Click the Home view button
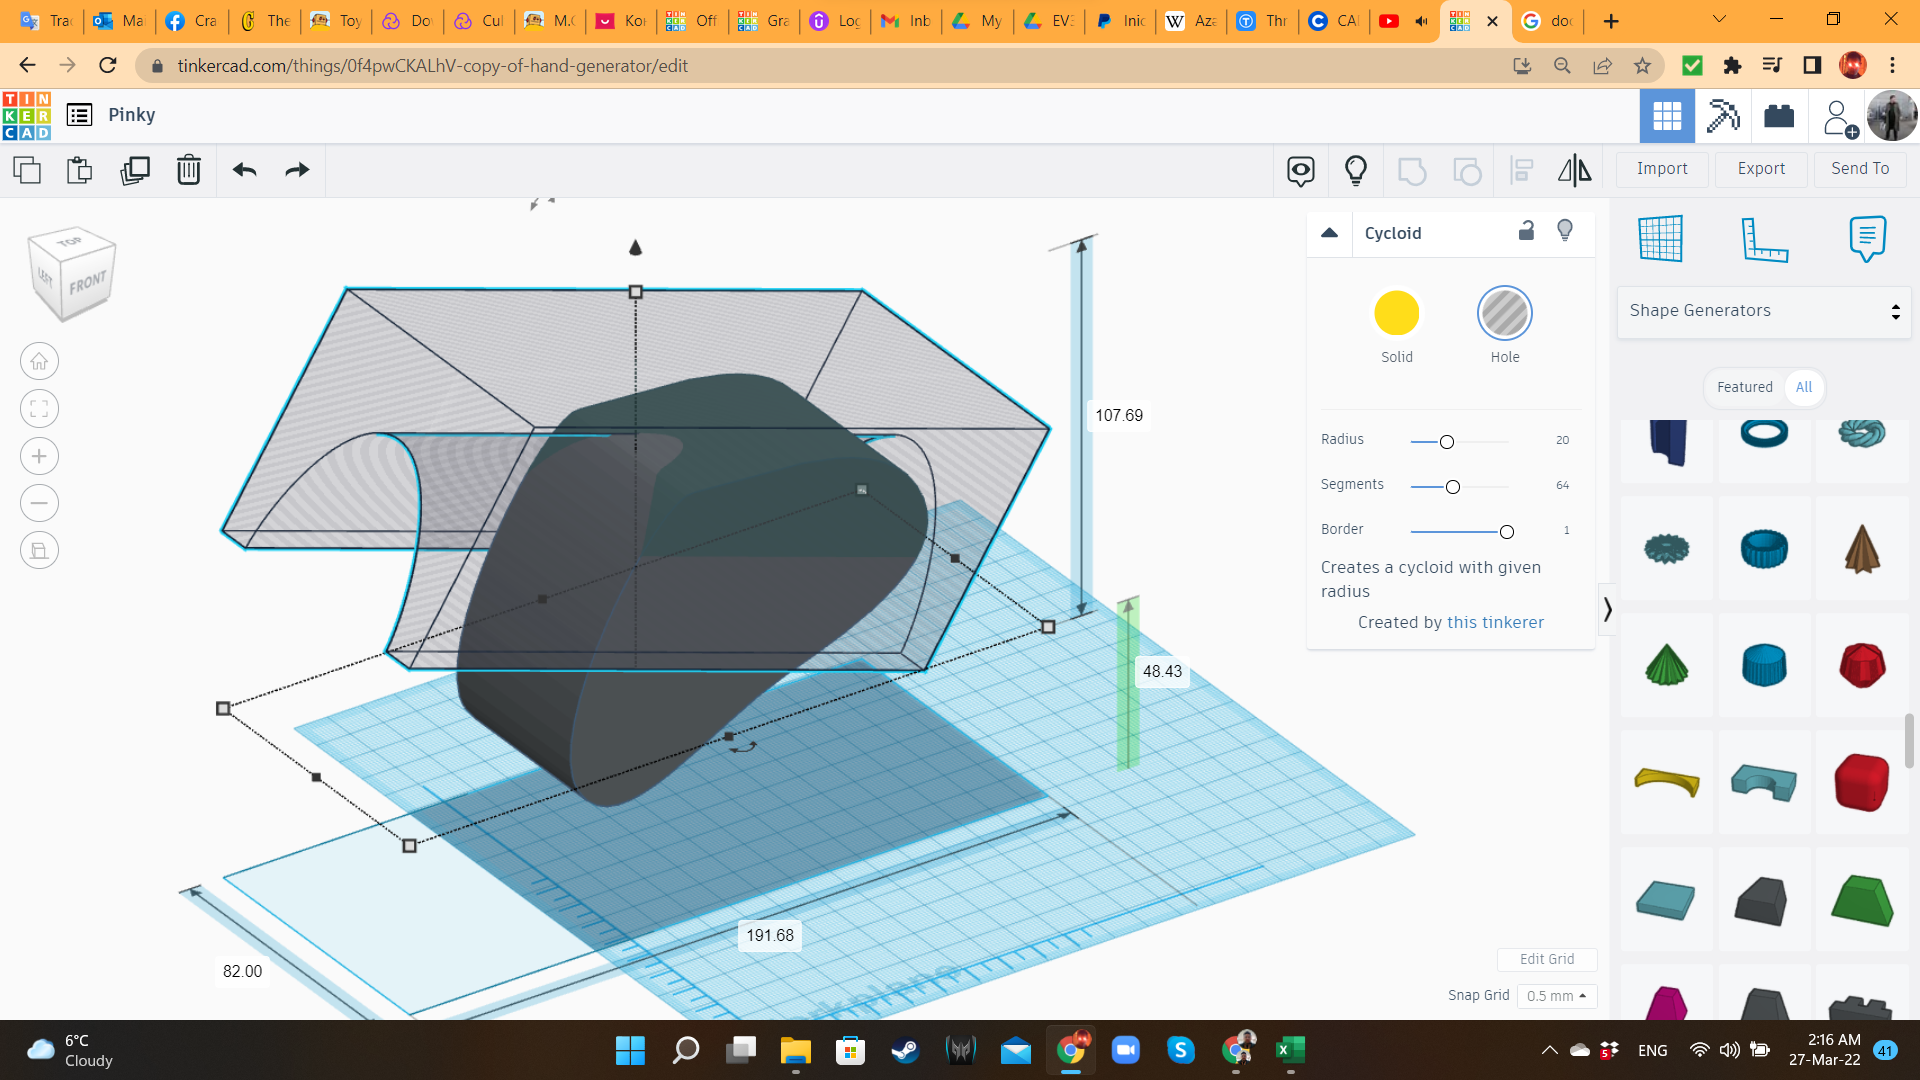Viewport: 1920px width, 1080px height. [39, 361]
